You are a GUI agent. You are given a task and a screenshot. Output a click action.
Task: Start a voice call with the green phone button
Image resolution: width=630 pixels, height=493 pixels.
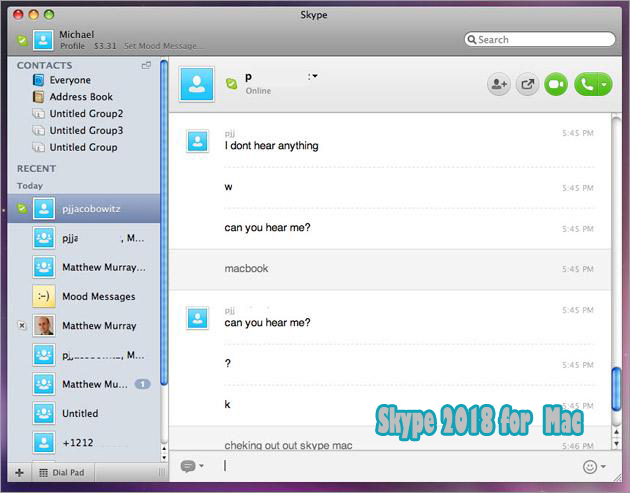(586, 84)
